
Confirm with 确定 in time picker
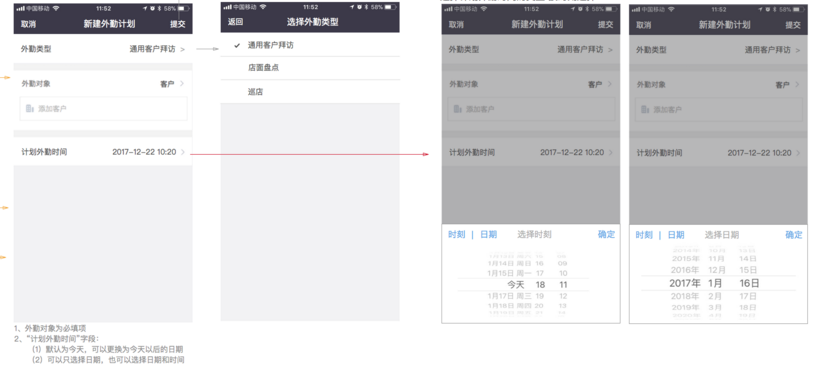click(x=607, y=234)
